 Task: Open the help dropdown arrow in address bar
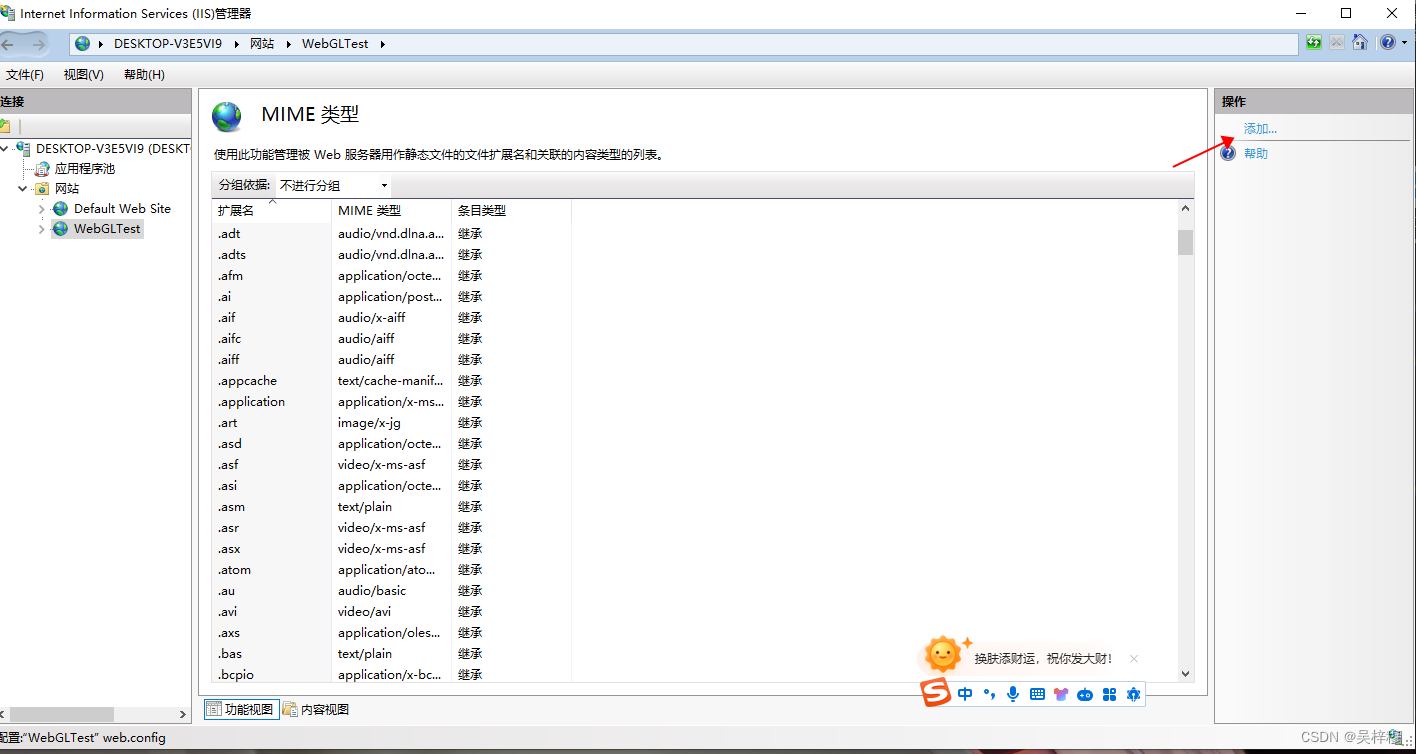(1404, 43)
